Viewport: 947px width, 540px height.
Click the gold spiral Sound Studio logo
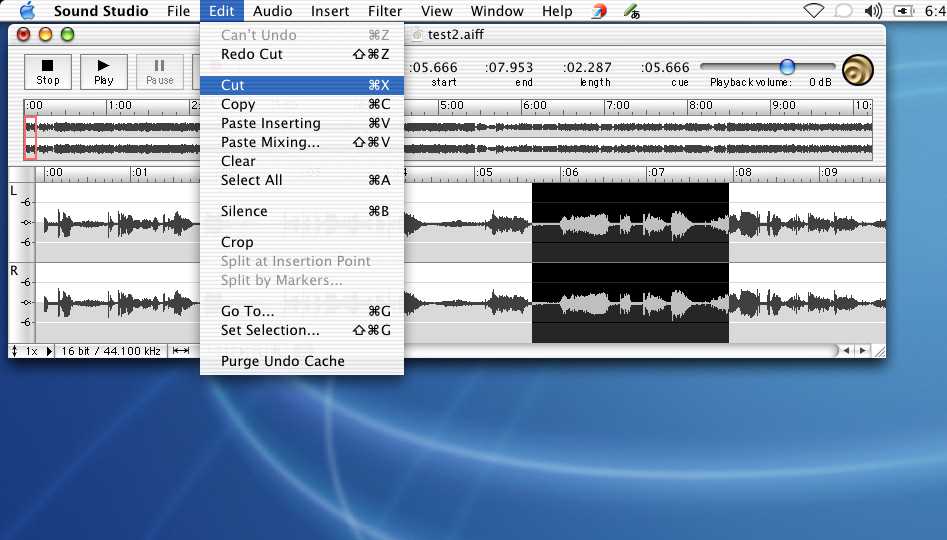[858, 69]
